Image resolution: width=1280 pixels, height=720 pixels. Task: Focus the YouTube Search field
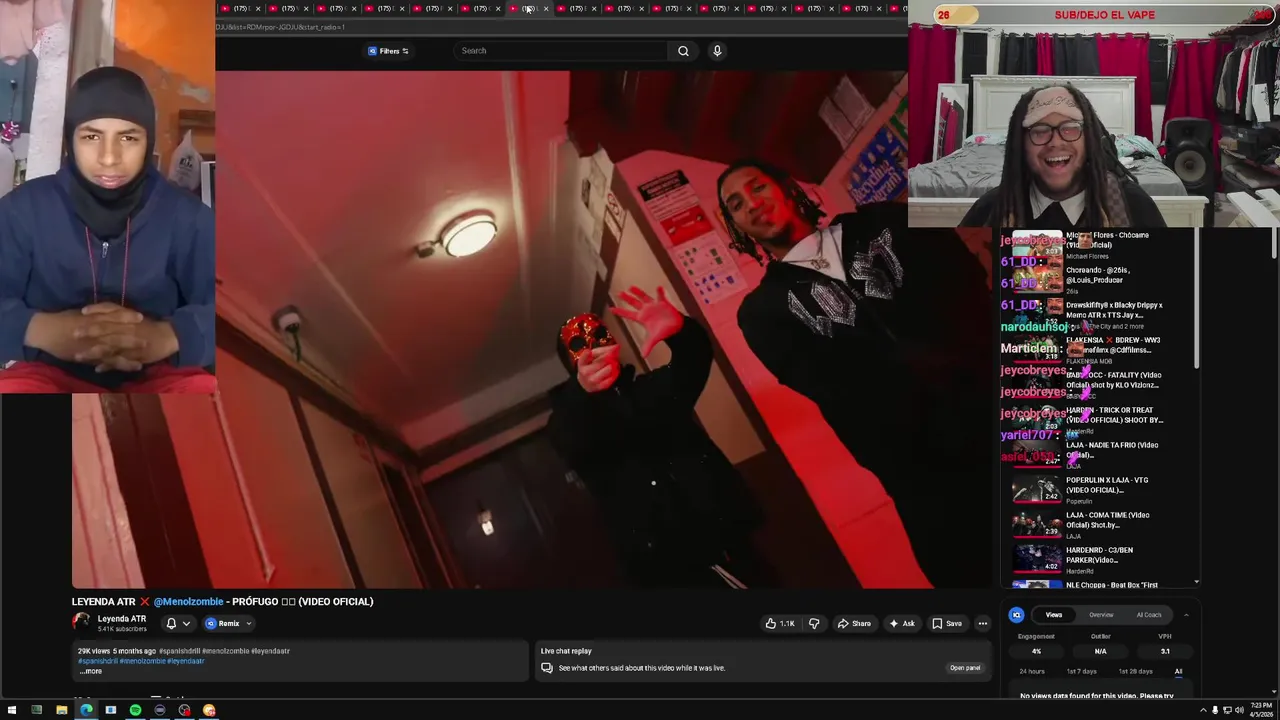(560, 51)
